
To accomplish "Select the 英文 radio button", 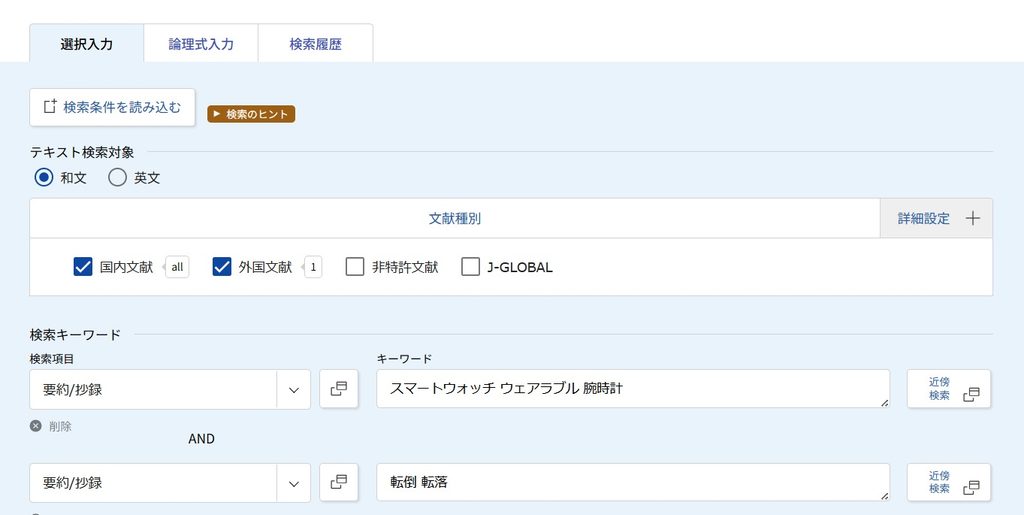I will click(x=118, y=178).
